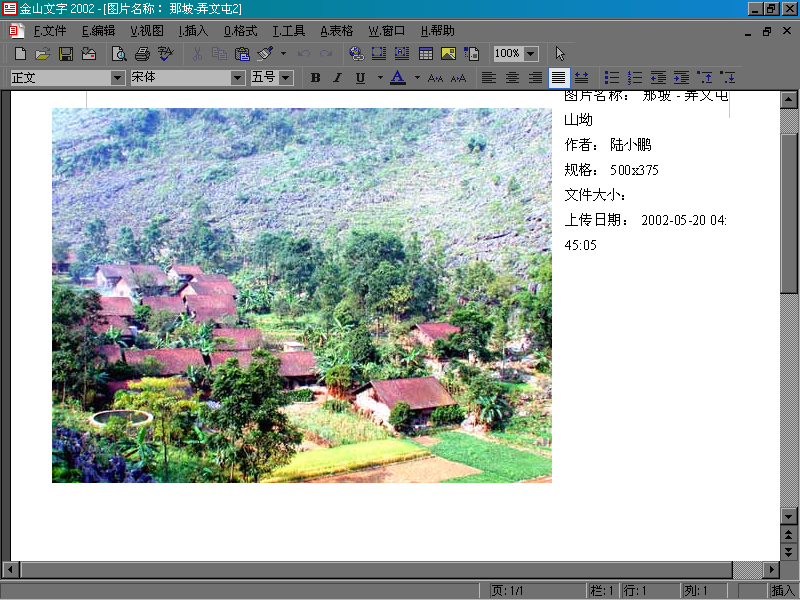This screenshot has width=800, height=600.
Task: Insert a table using the table icon
Action: [x=426, y=53]
